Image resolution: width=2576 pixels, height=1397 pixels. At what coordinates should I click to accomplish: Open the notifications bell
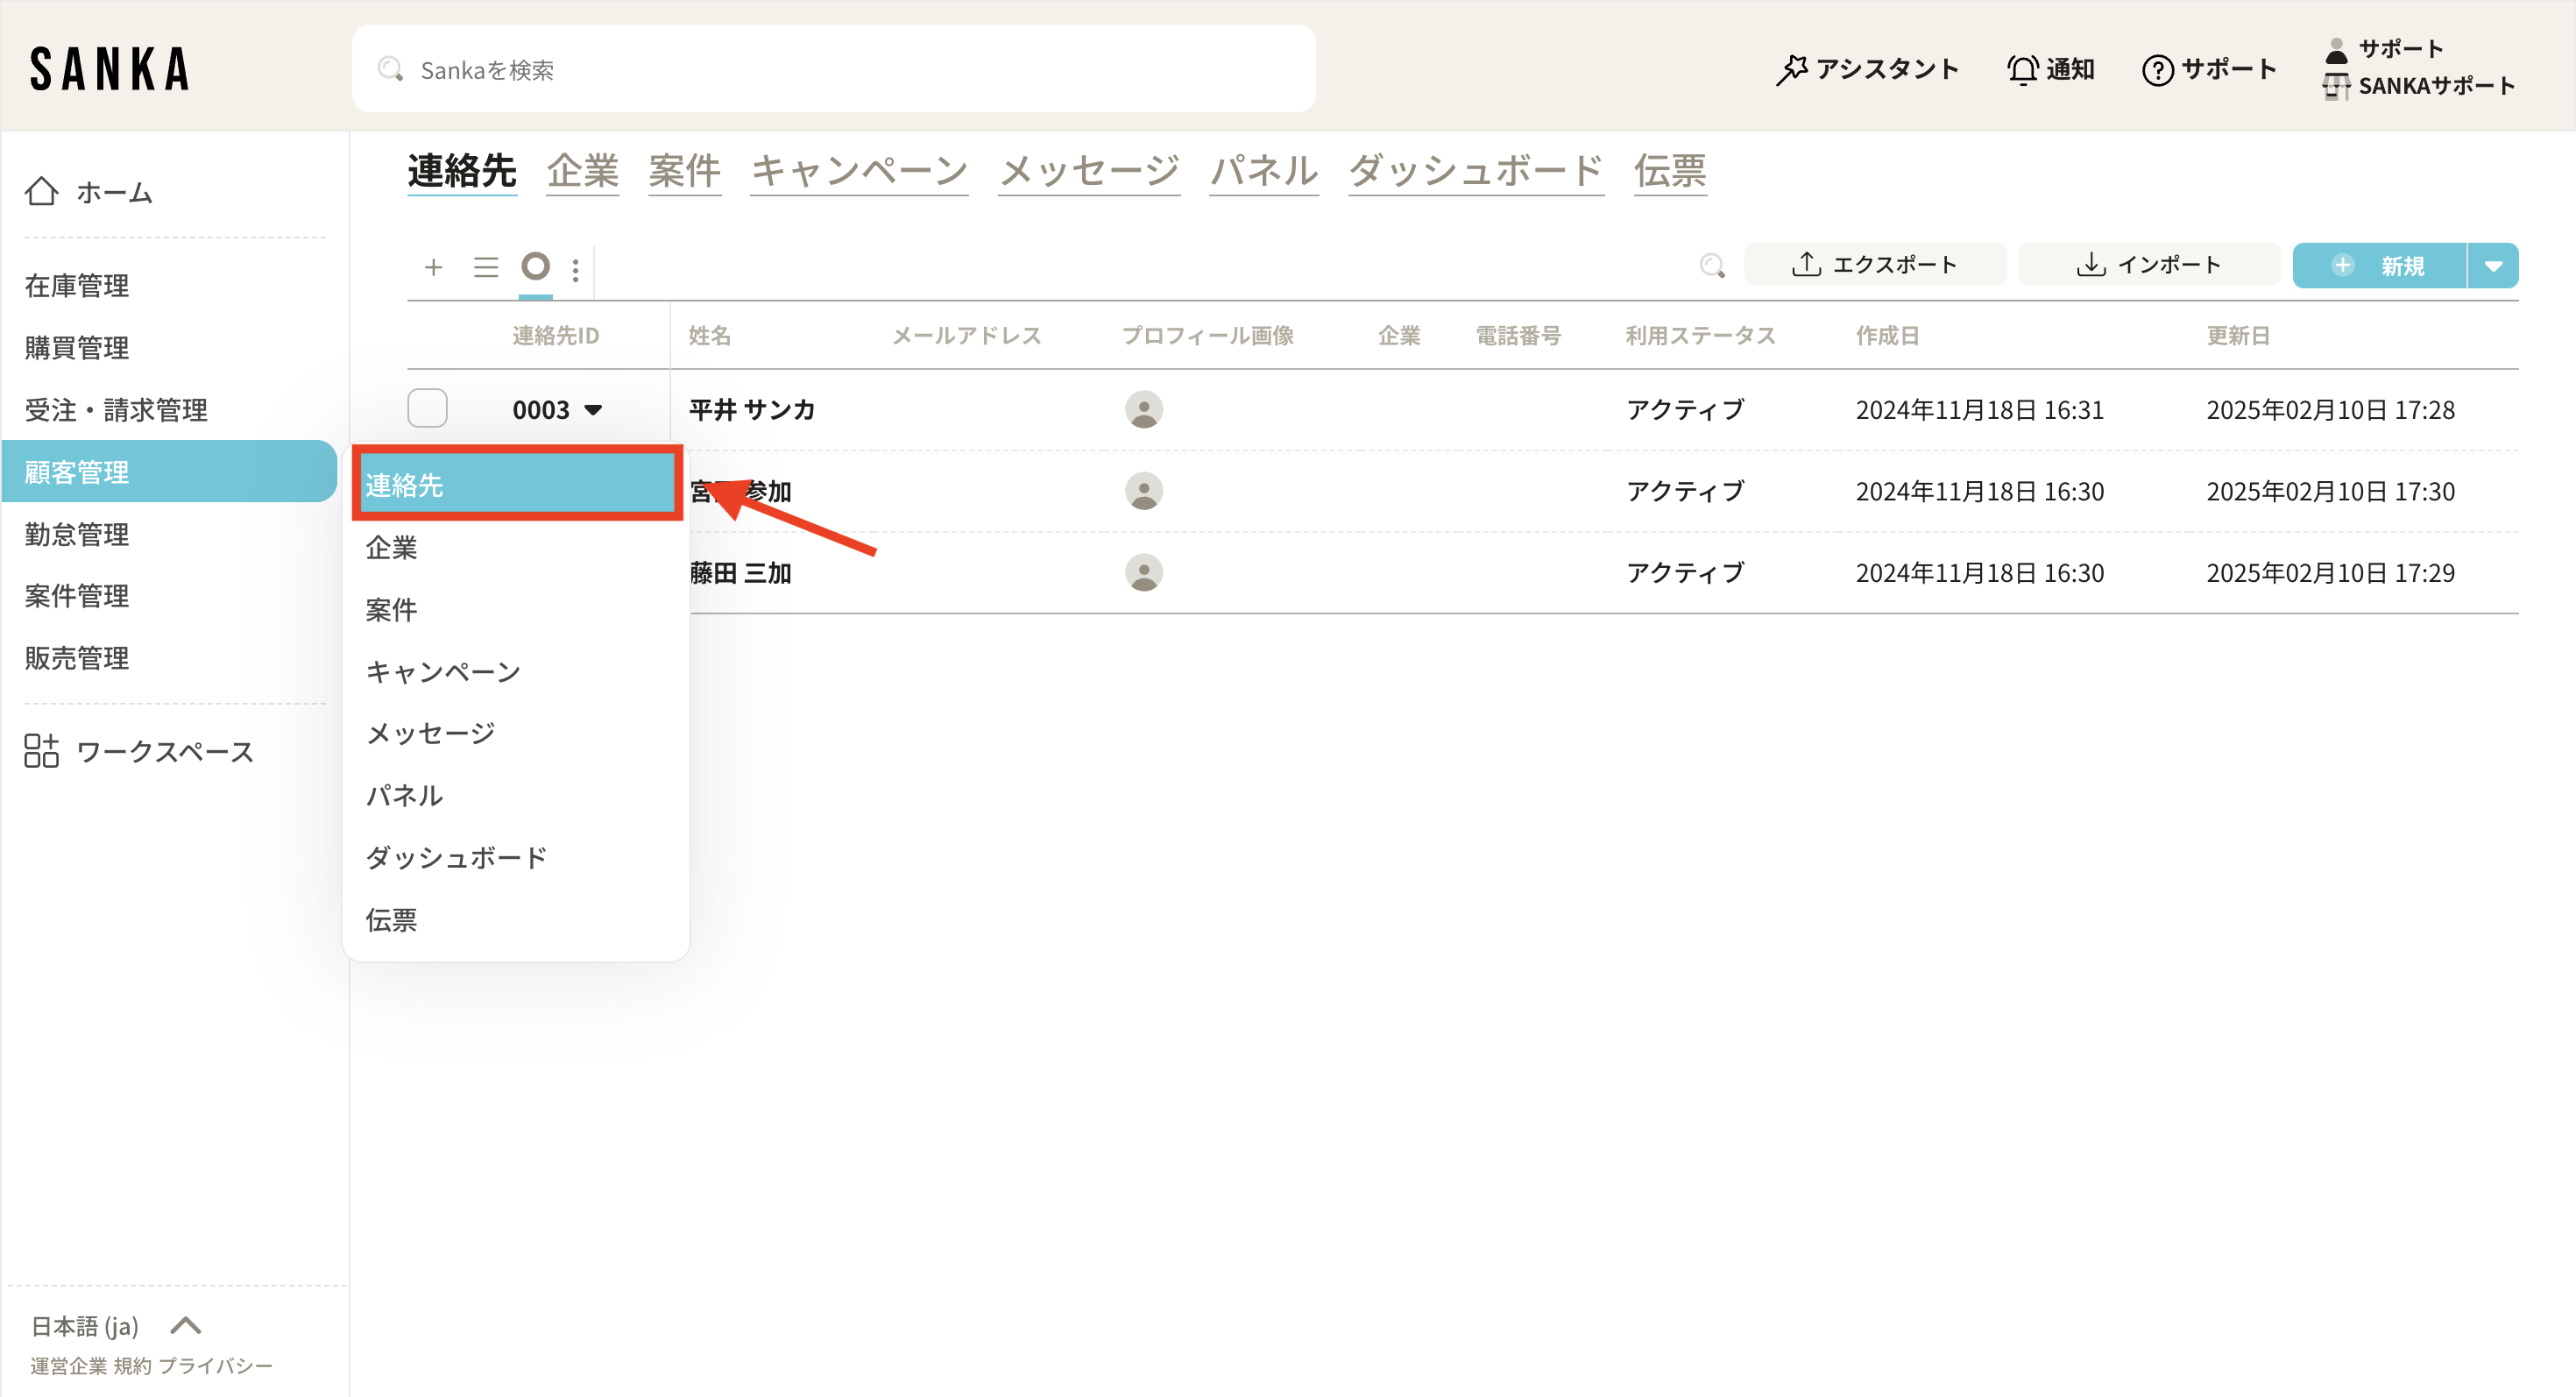tap(2022, 69)
